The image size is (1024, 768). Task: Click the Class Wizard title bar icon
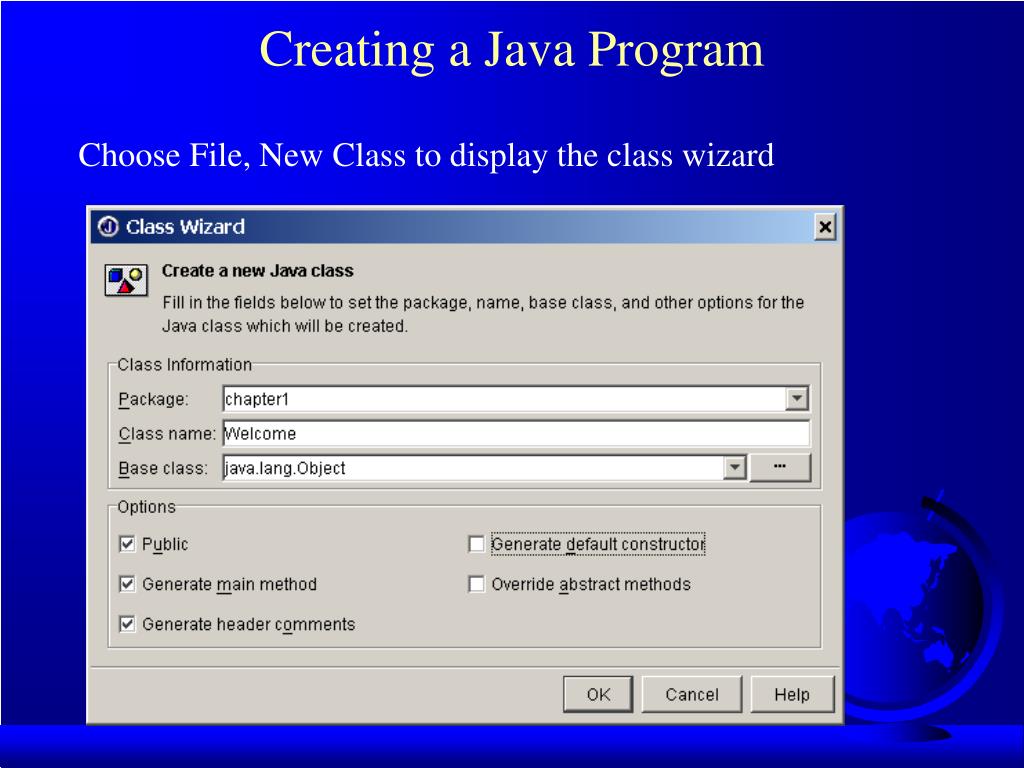pos(108,227)
